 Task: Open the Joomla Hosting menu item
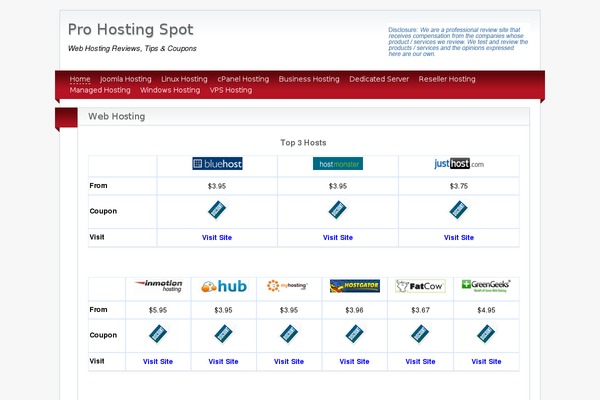point(126,79)
